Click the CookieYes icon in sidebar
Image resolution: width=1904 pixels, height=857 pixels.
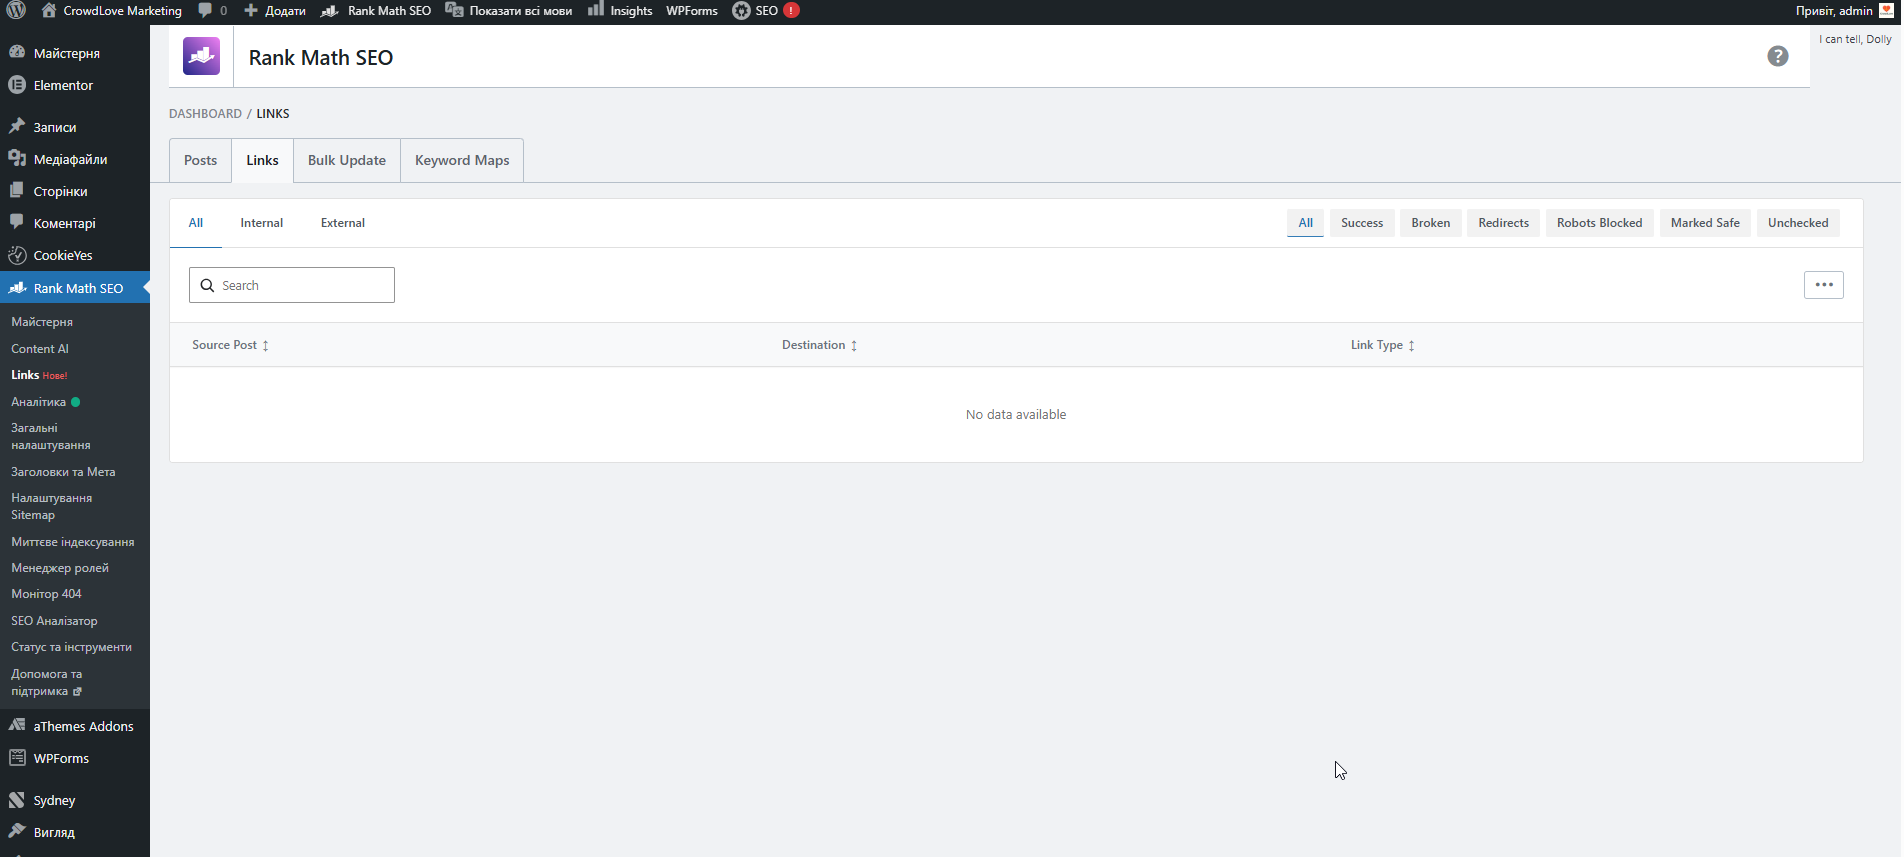pyautogui.click(x=17, y=255)
